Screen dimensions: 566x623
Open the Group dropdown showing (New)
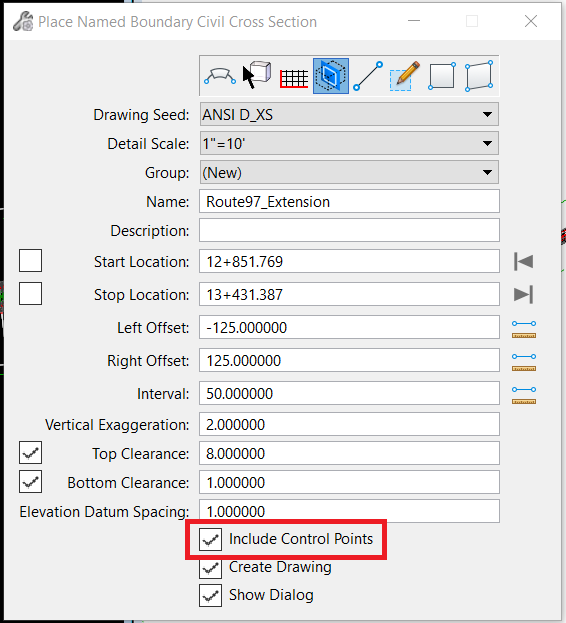pos(349,172)
